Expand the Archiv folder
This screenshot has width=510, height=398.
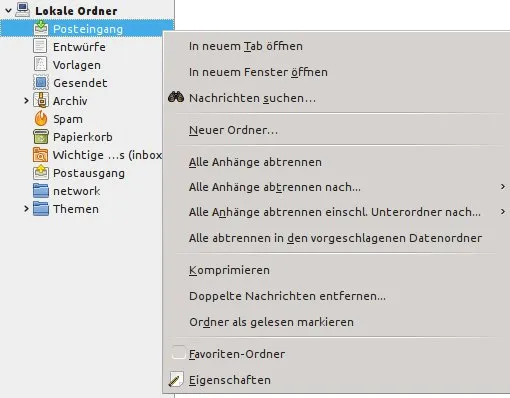pos(26,100)
